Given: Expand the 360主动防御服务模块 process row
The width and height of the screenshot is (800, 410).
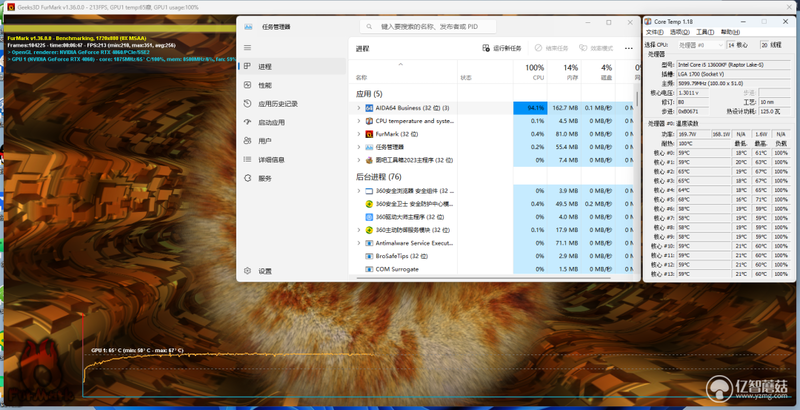Looking at the screenshot, I should pos(359,230).
